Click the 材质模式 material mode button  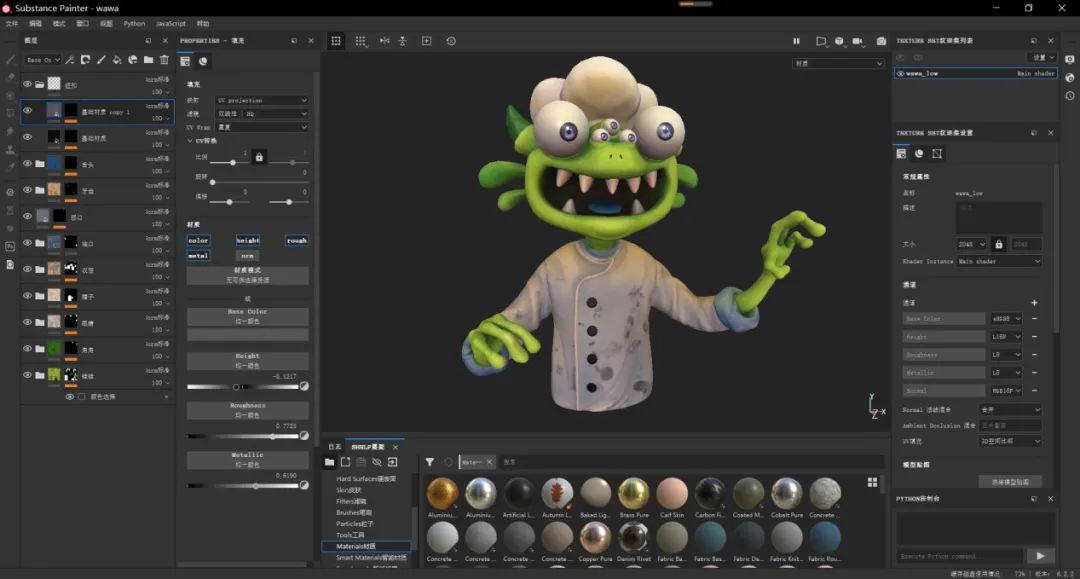click(x=247, y=270)
